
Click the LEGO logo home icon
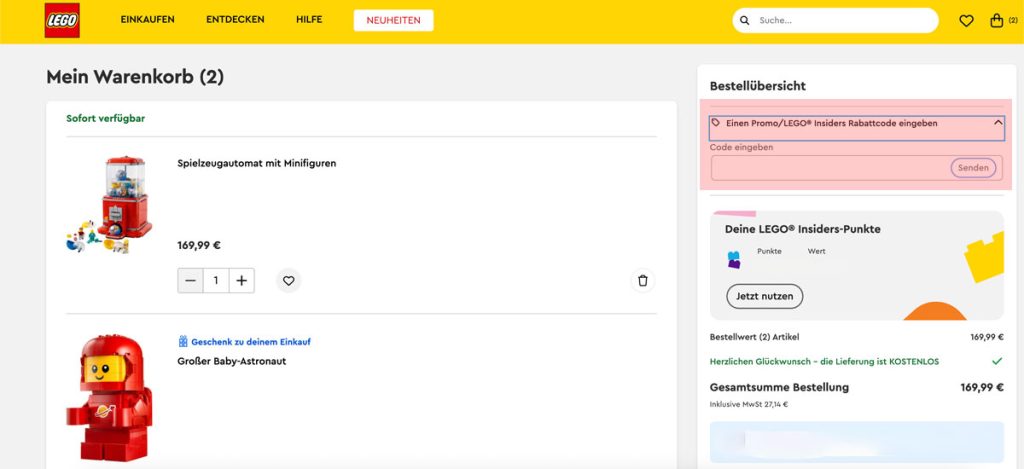pyautogui.click(x=62, y=21)
